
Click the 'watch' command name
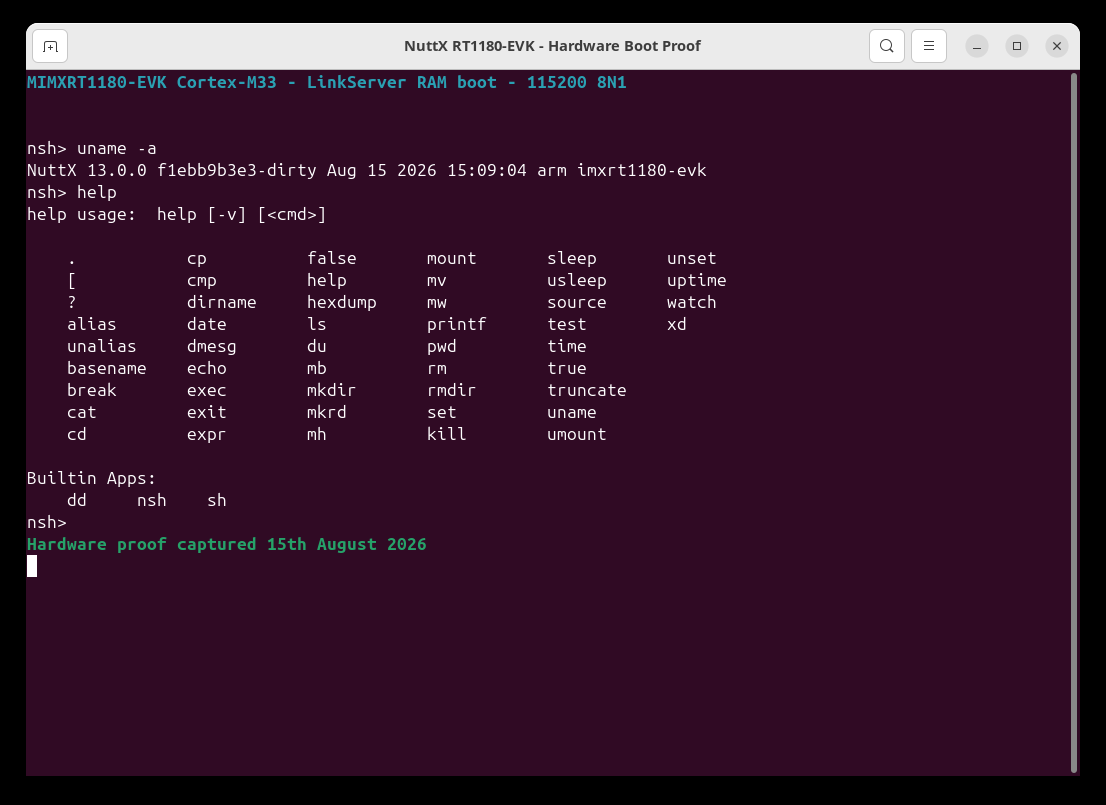(692, 302)
